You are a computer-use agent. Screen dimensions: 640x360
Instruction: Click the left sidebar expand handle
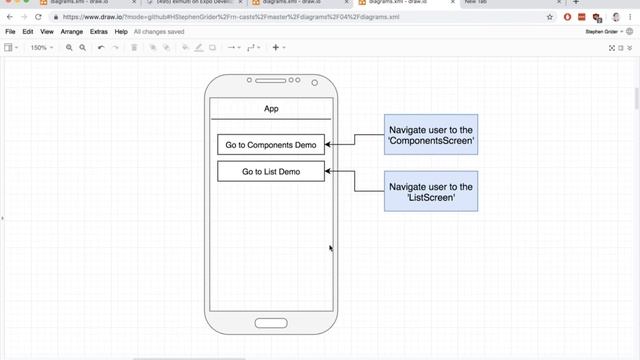pos(2,218)
